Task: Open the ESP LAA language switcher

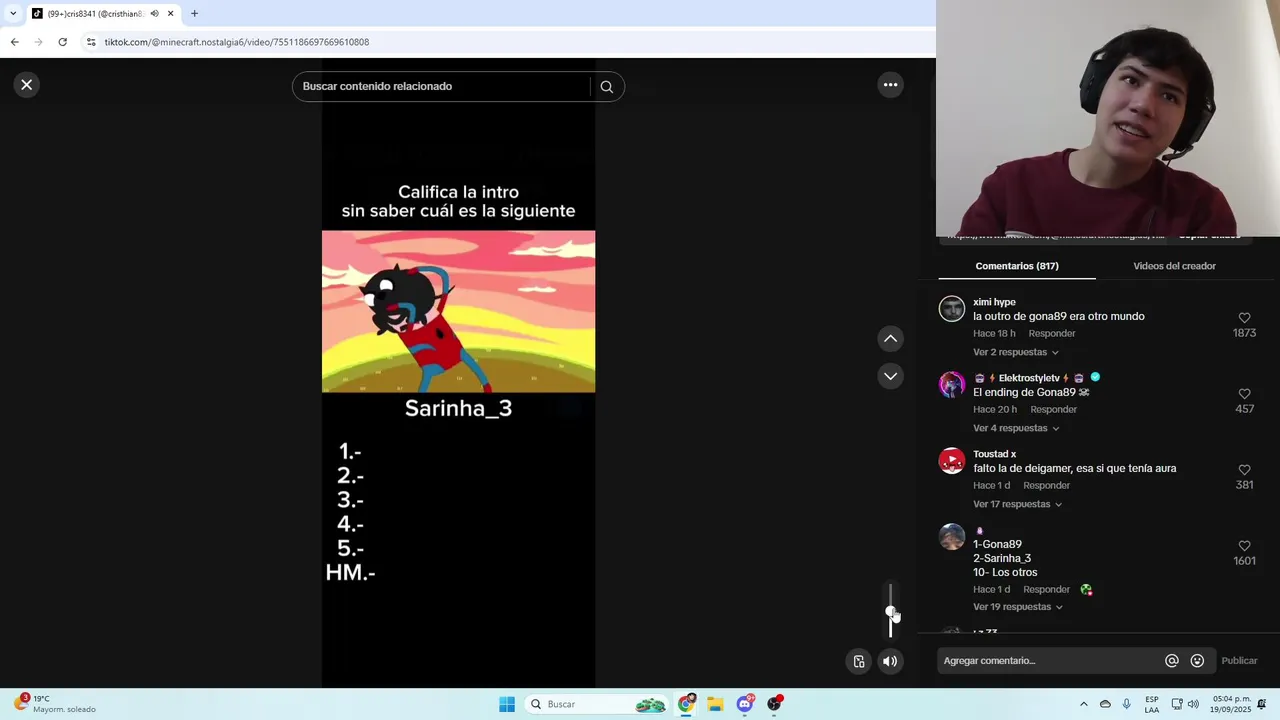Action: click(x=1152, y=704)
